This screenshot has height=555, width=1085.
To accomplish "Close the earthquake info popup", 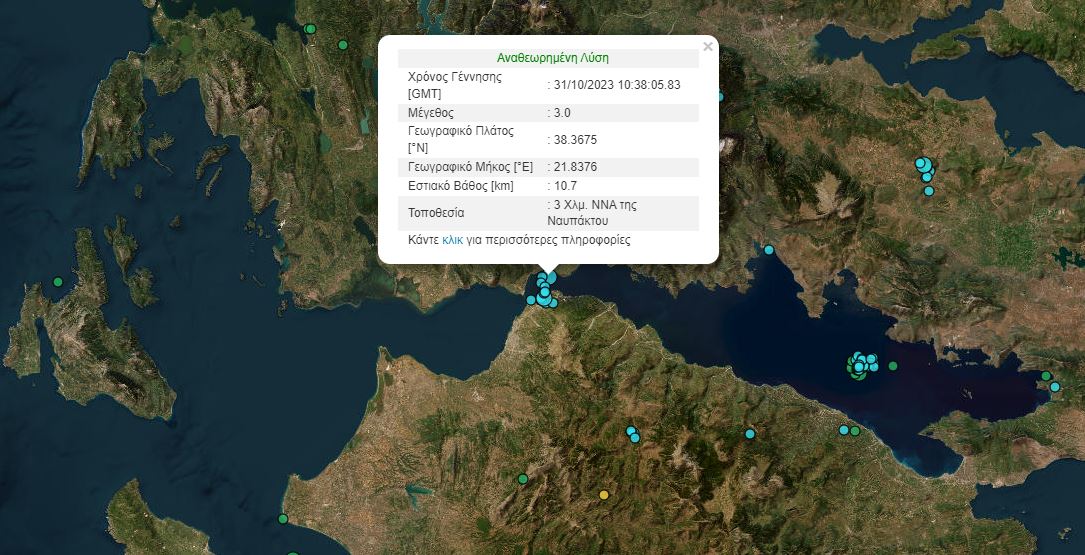I will 708,46.
